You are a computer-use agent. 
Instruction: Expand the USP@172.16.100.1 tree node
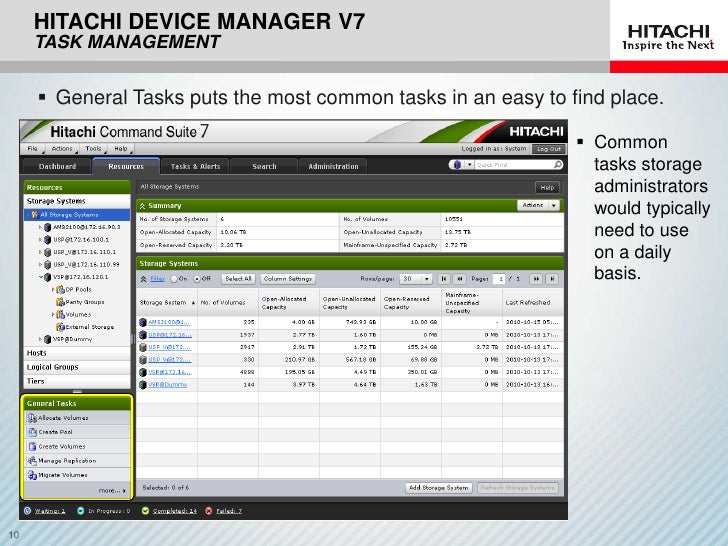[x=40, y=240]
